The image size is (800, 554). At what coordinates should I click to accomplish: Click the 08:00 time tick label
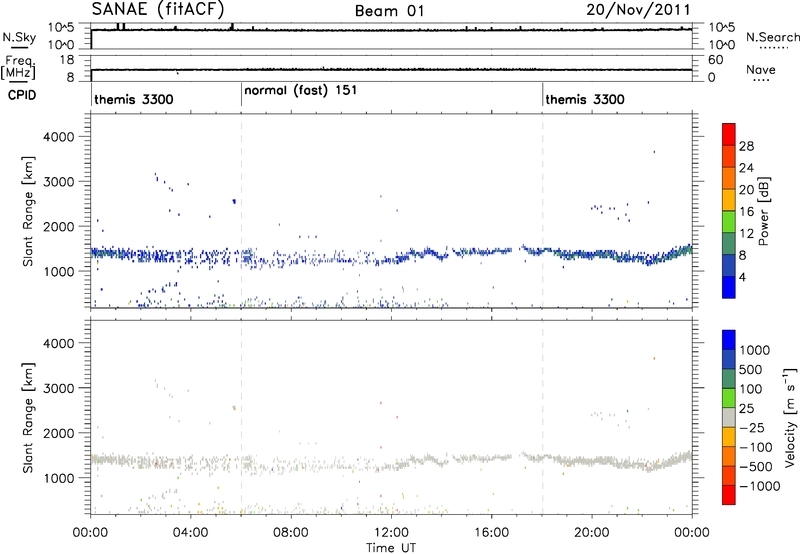coord(290,533)
